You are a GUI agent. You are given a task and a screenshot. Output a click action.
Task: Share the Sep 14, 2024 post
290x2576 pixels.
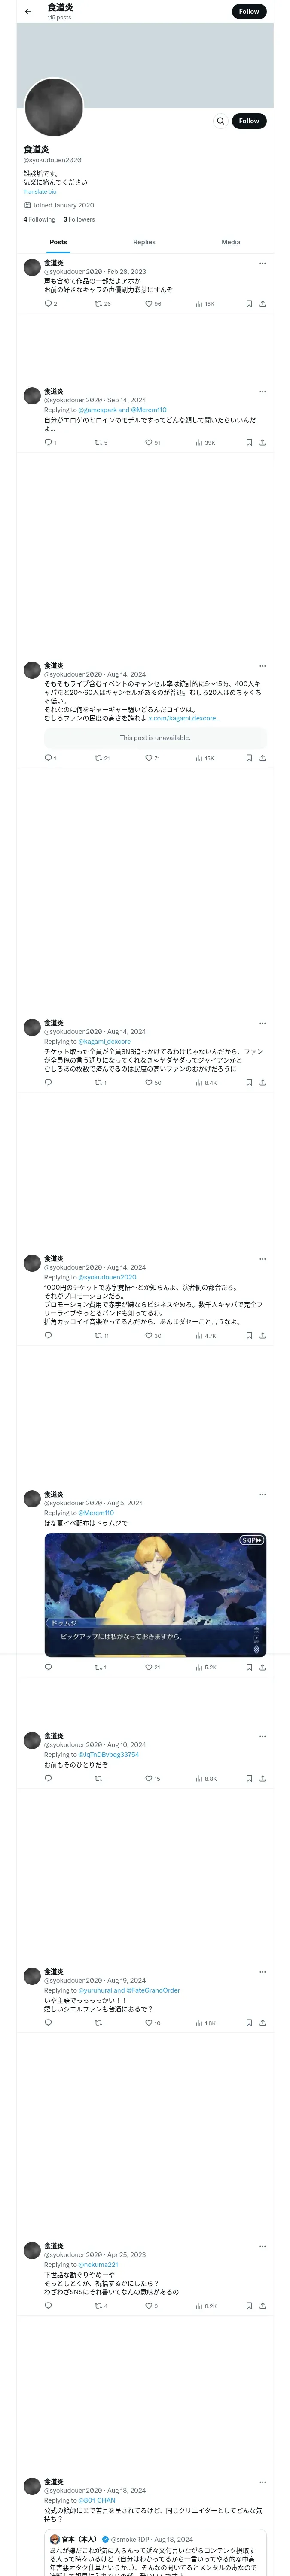point(262,442)
